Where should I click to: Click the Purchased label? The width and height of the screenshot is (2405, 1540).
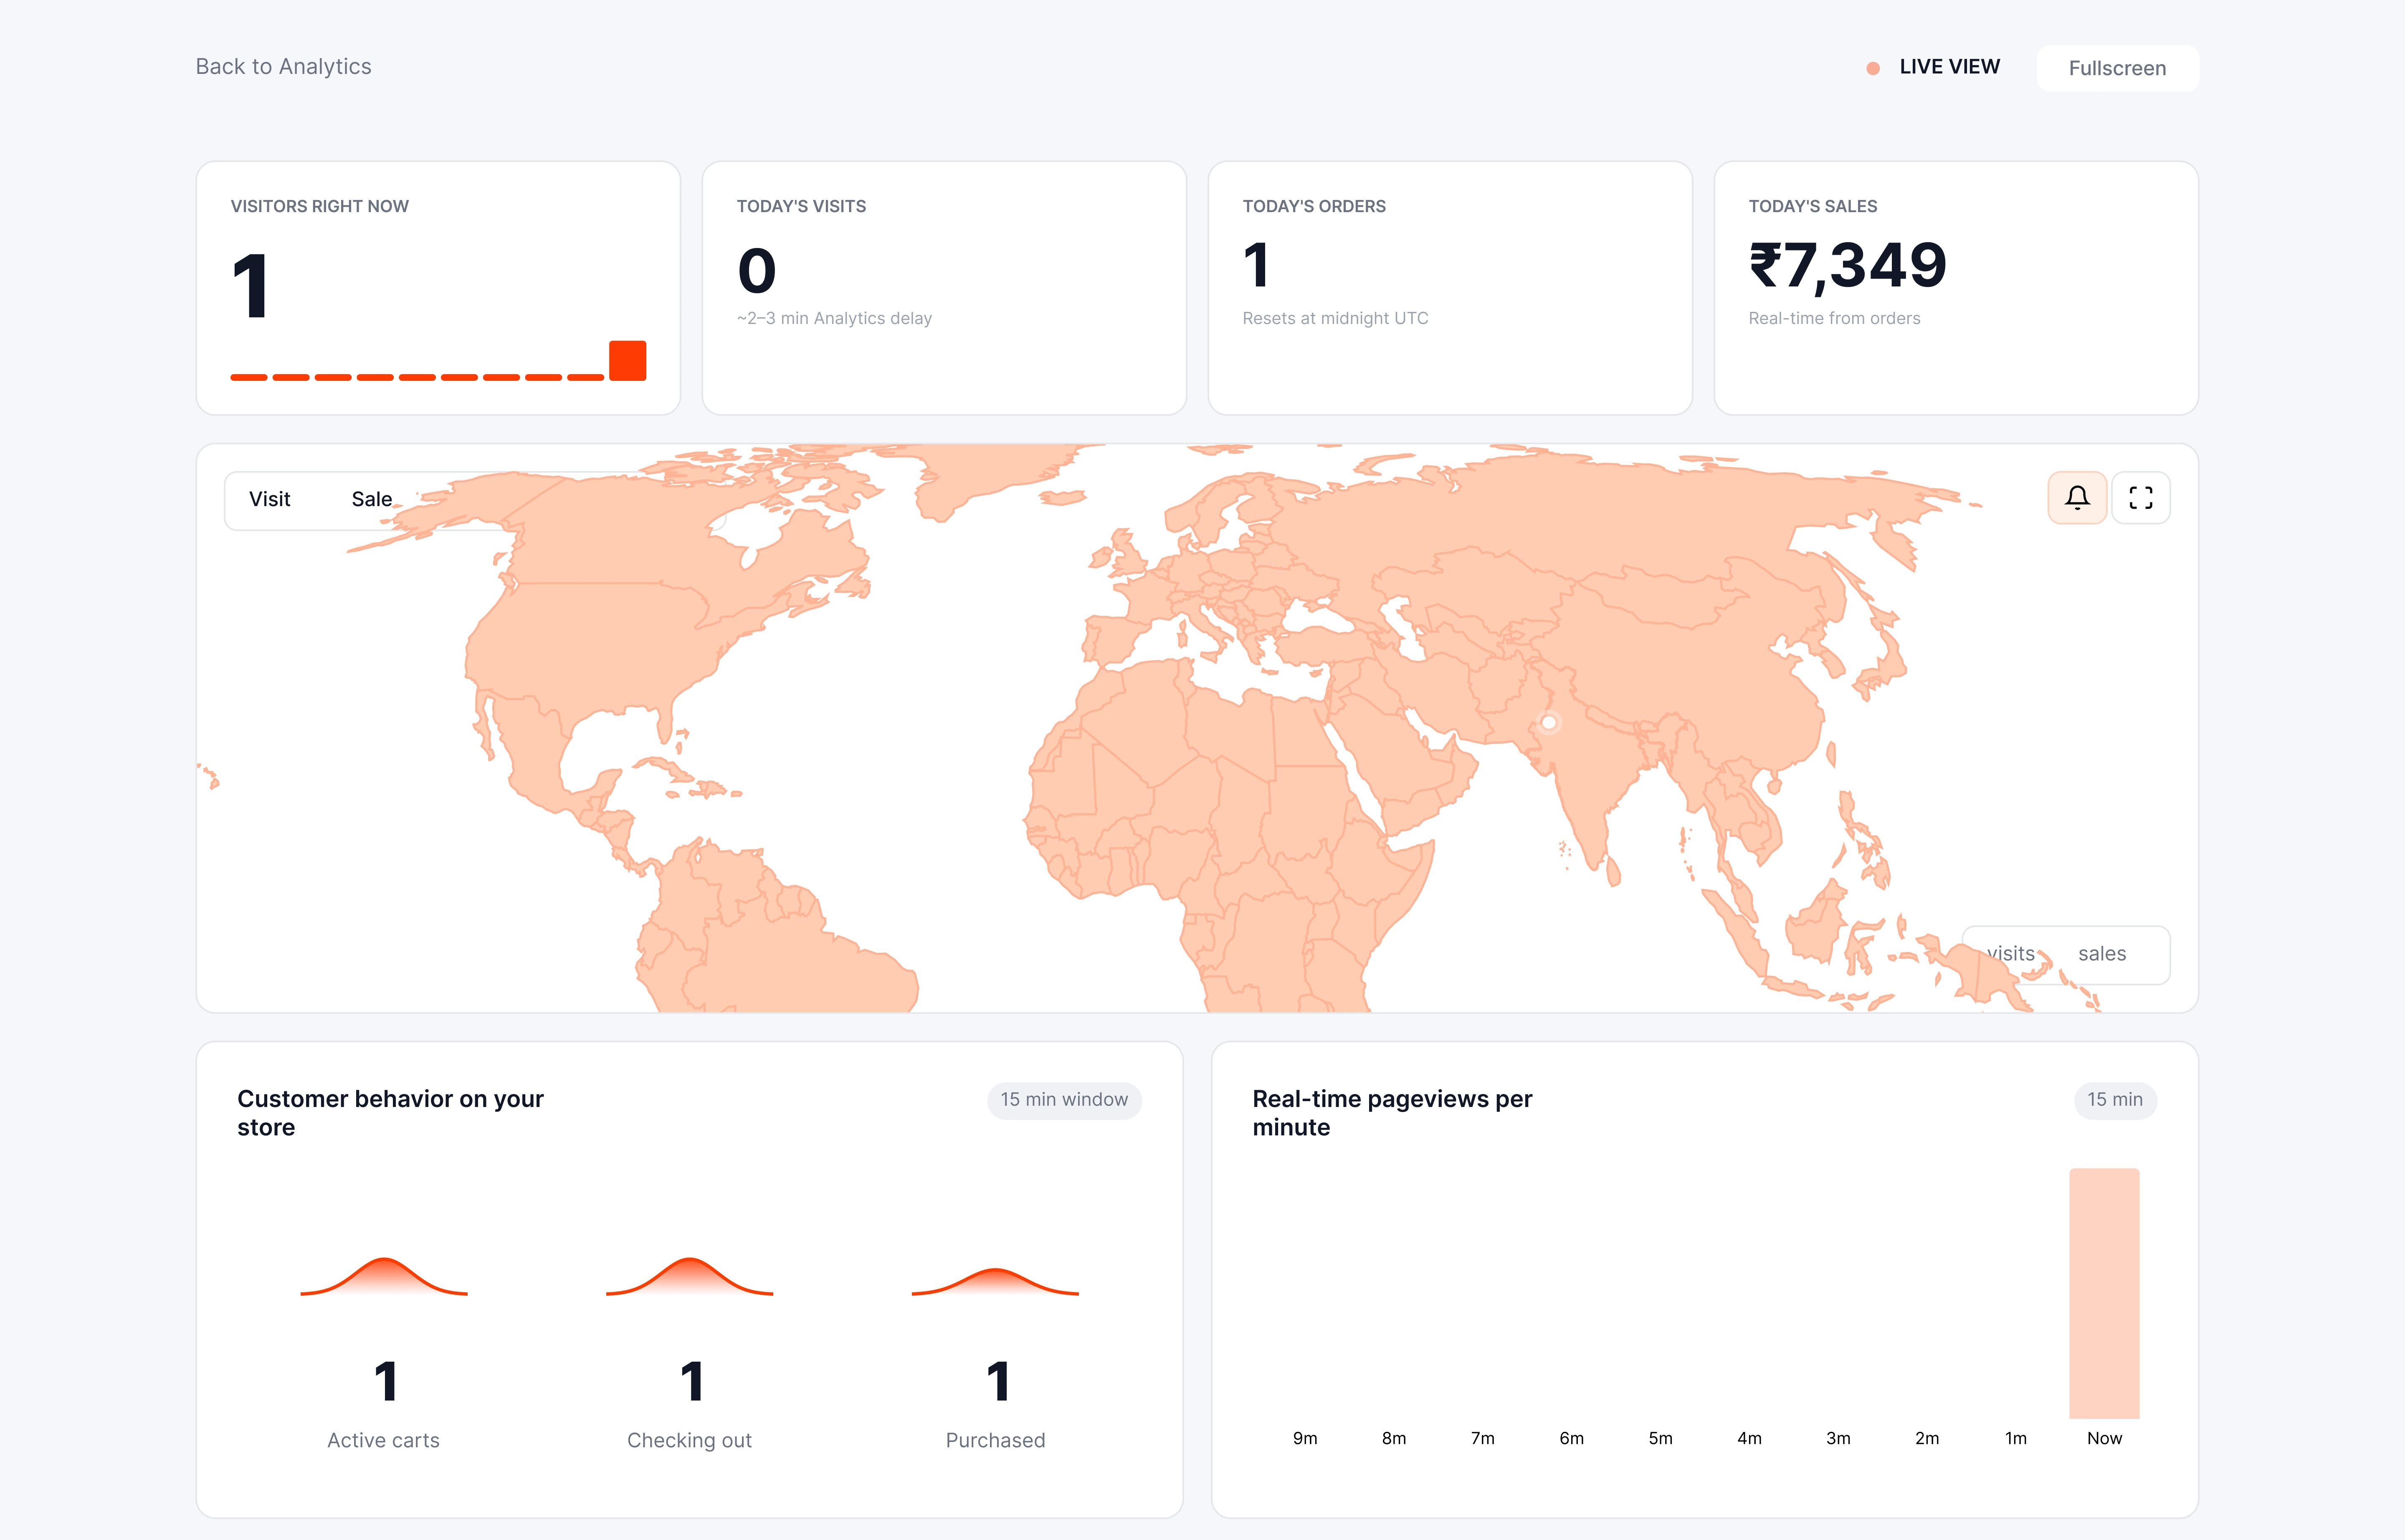point(995,1440)
